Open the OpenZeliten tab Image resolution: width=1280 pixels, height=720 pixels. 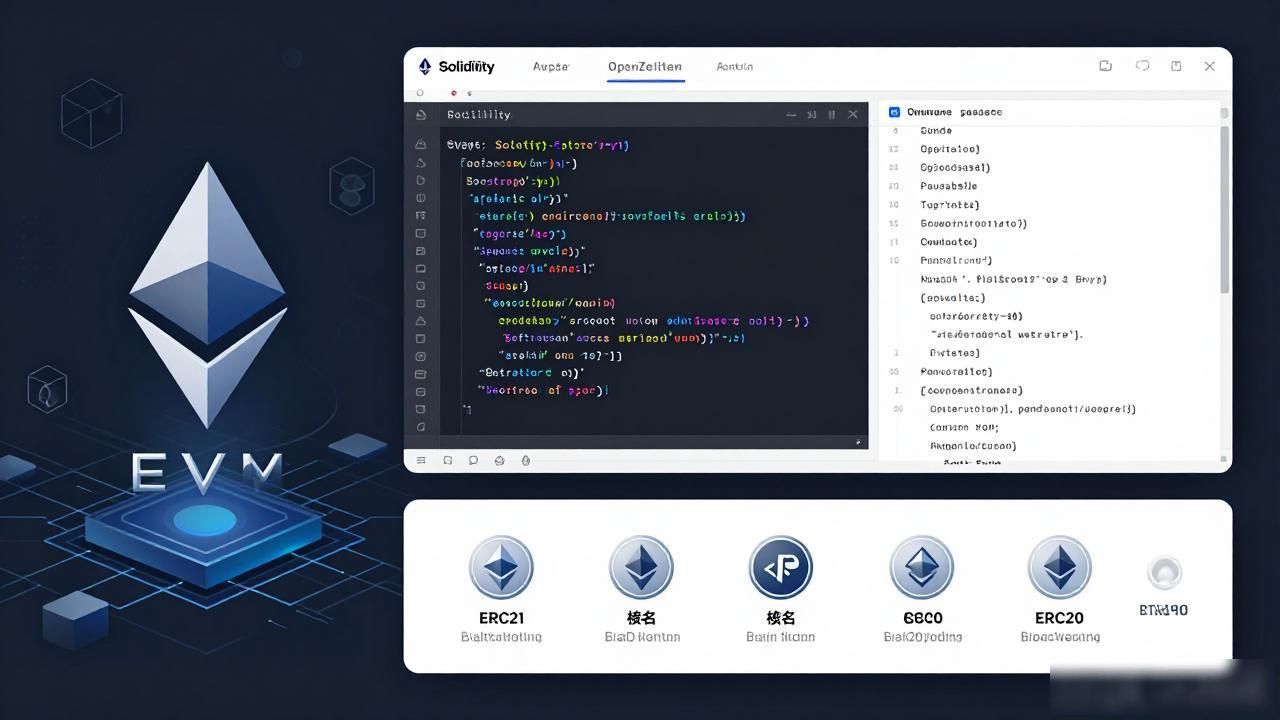tap(645, 67)
